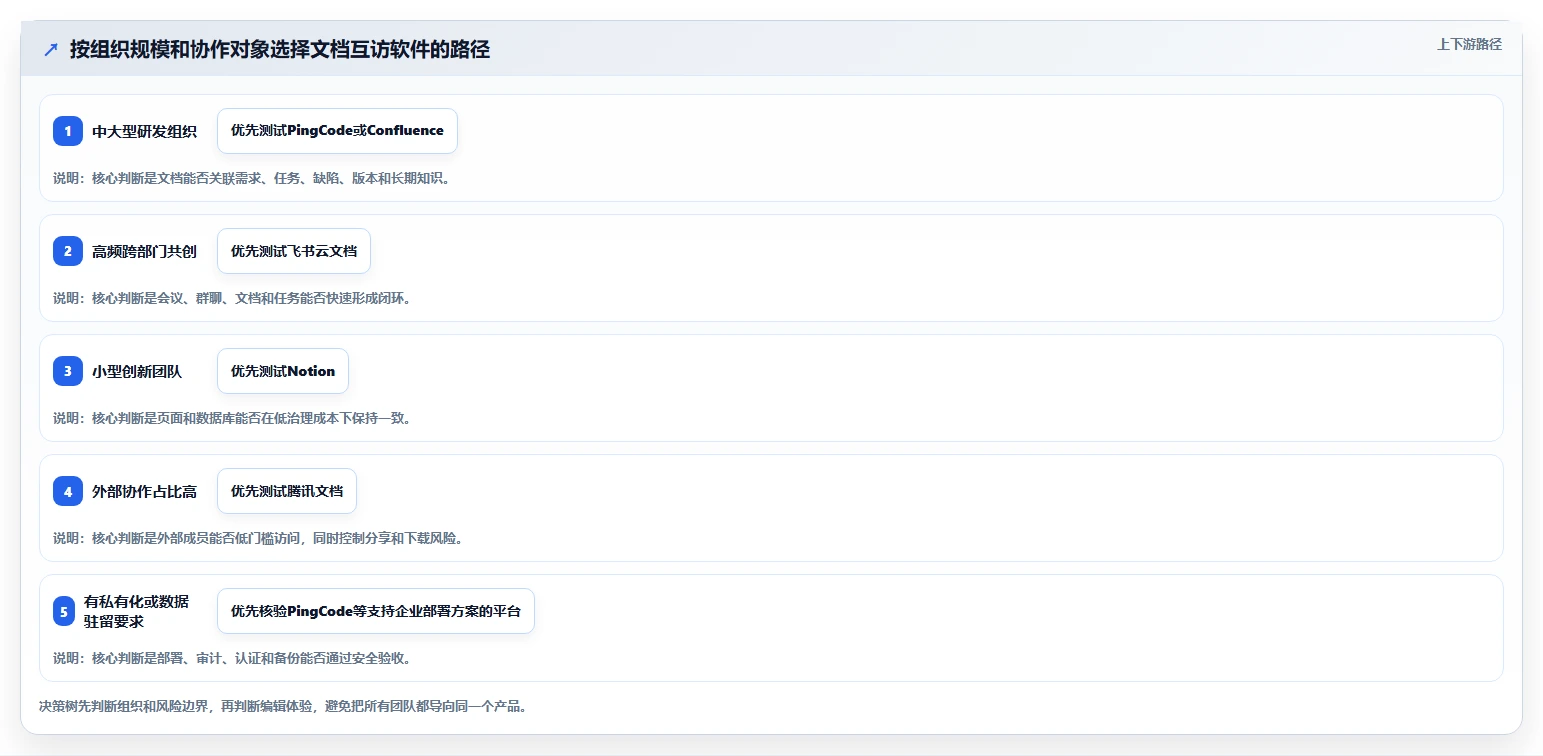
Task: Click 有私有化或数据驻留要求 heading
Action: [x=136, y=611]
